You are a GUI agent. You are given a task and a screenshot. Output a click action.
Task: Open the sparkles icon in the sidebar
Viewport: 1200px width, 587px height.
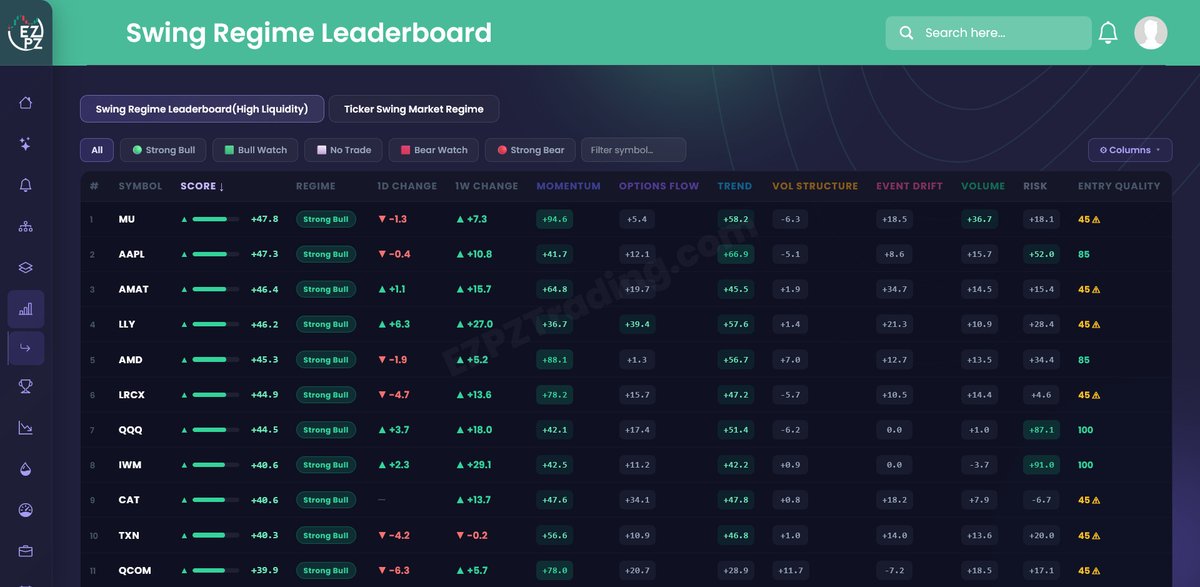coord(26,144)
